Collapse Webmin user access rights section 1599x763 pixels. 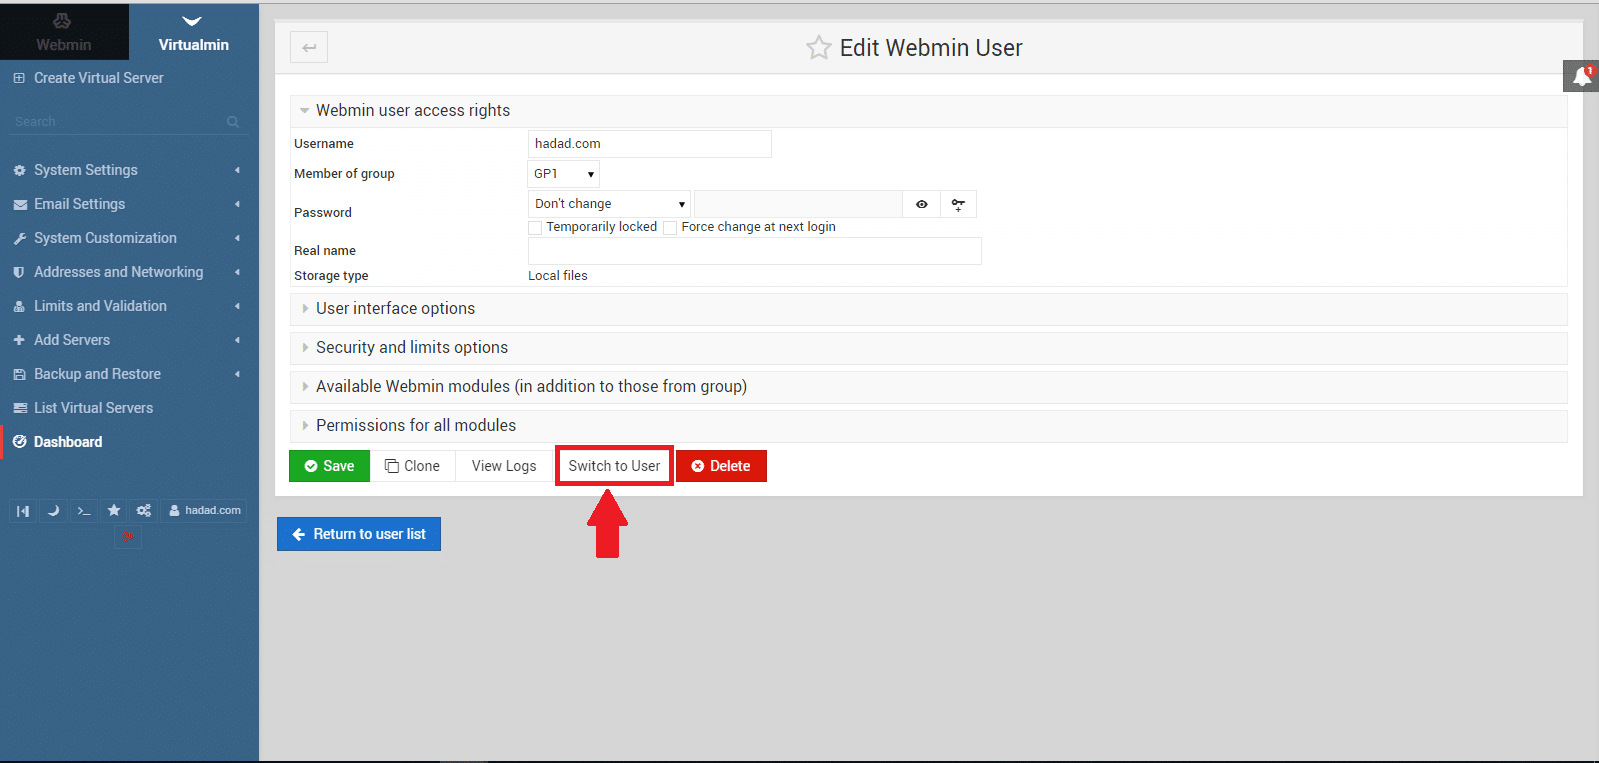[x=928, y=111]
